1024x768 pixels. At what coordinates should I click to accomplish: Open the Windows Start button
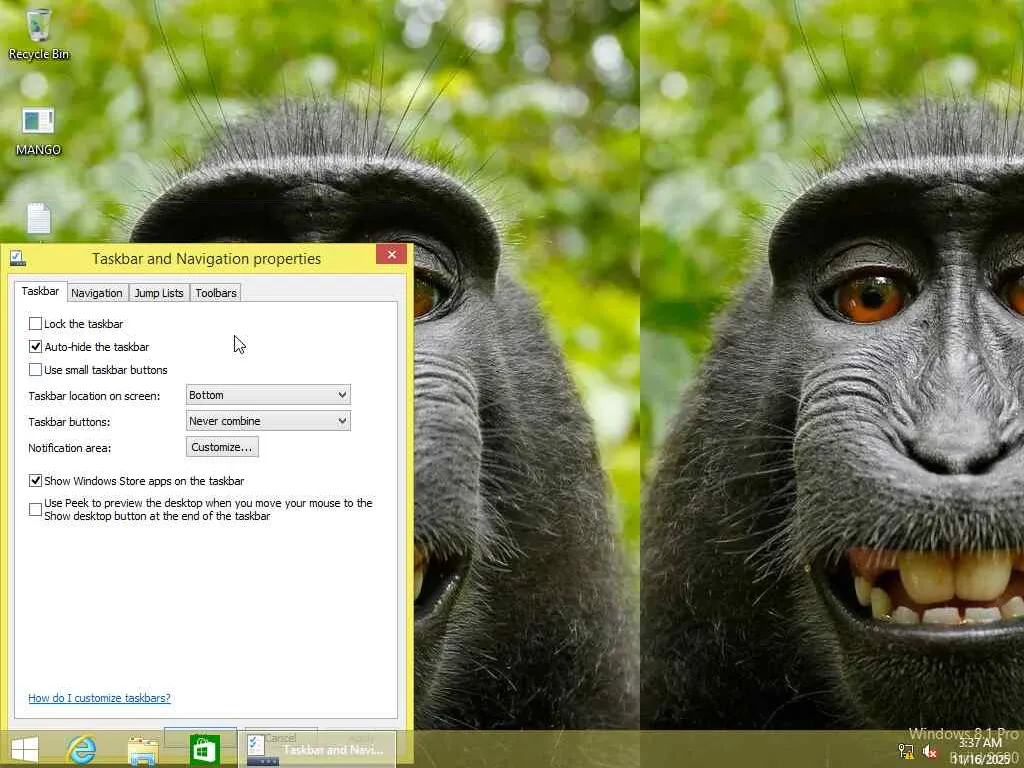(x=25, y=750)
